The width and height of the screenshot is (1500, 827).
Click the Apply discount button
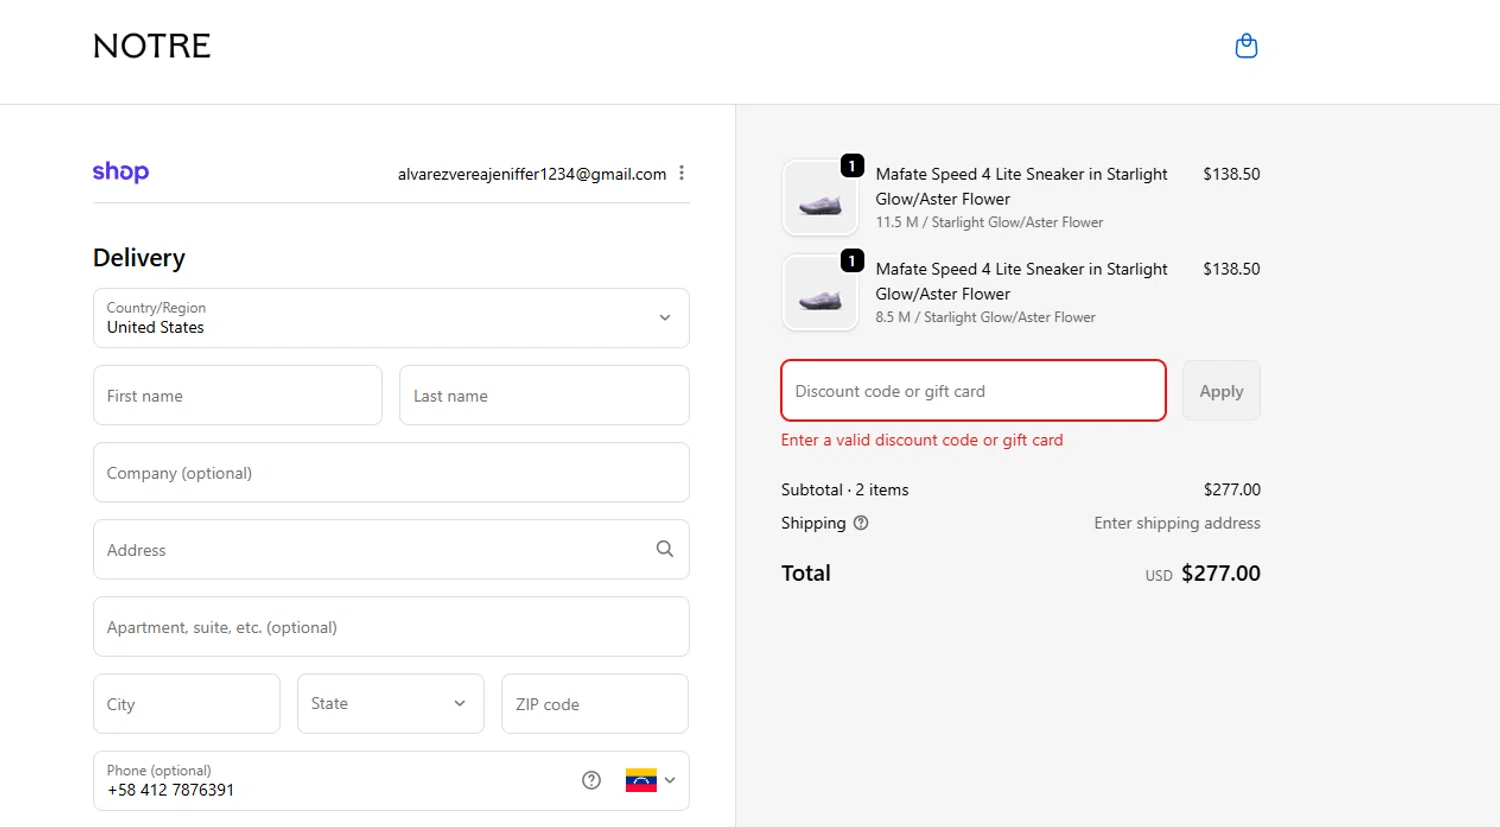click(1221, 391)
